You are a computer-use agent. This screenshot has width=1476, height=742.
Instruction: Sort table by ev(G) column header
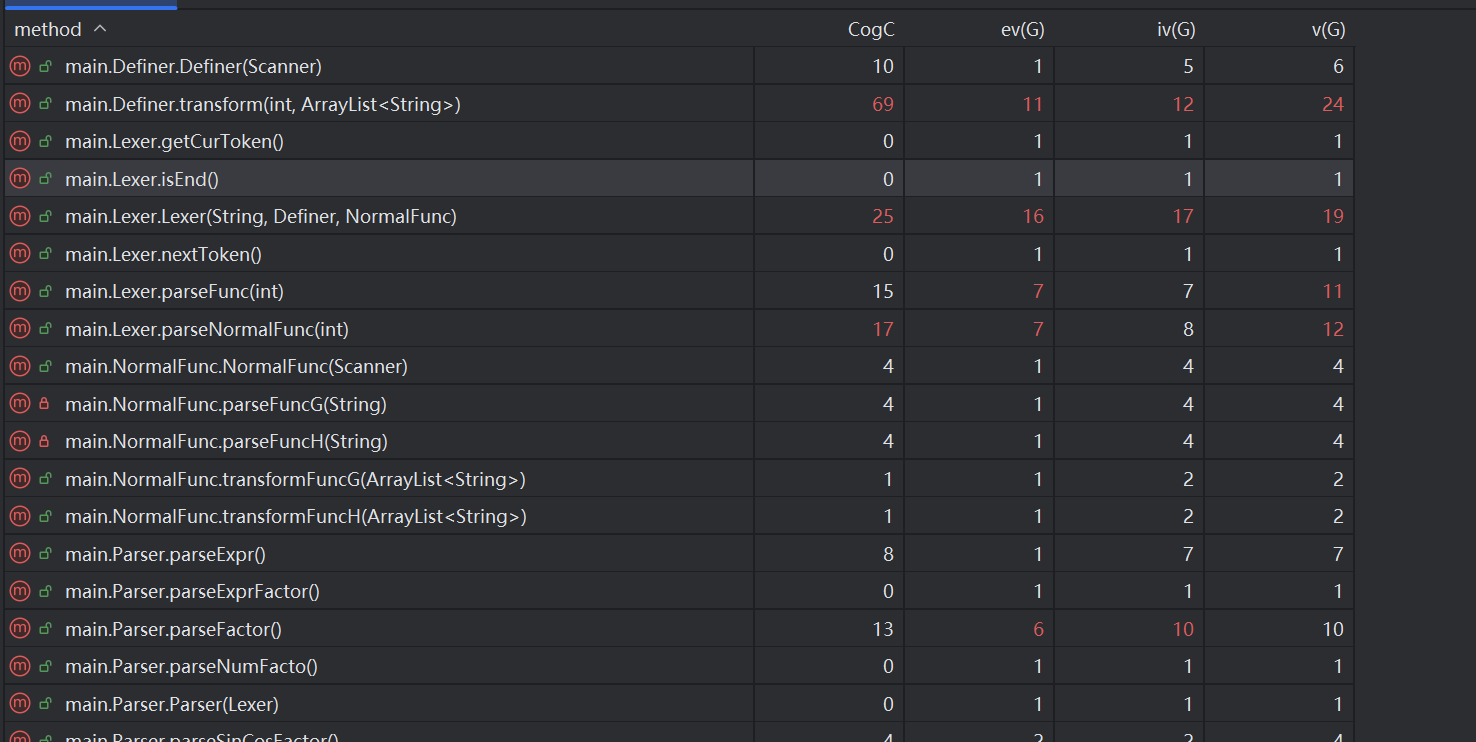click(x=1022, y=30)
